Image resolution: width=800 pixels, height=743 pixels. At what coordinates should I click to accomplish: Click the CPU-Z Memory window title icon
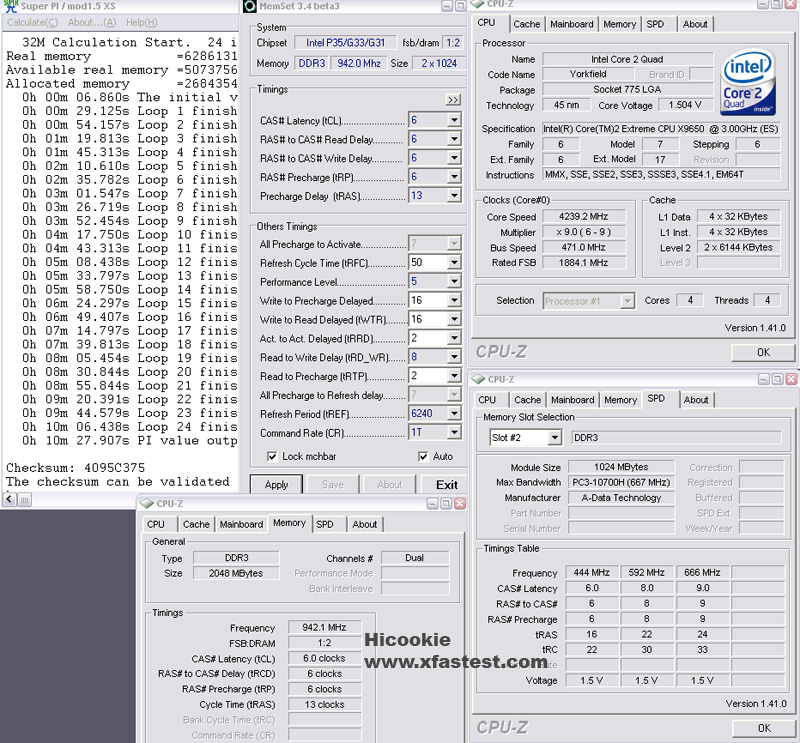[147, 504]
